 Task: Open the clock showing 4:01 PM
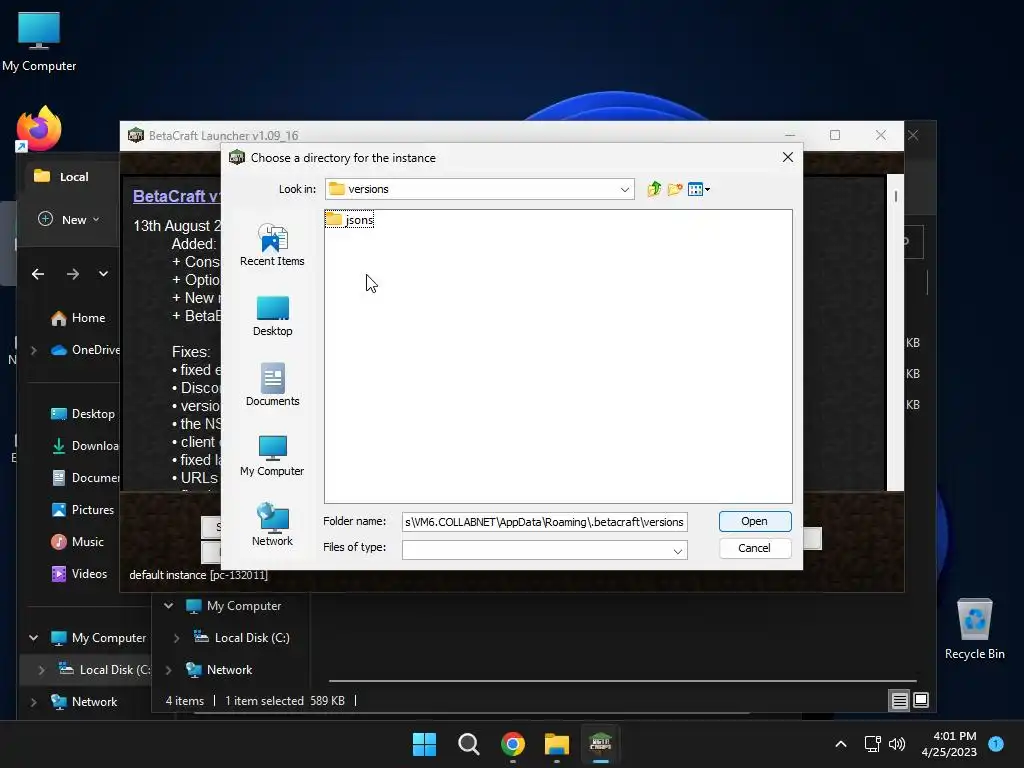[949, 744]
